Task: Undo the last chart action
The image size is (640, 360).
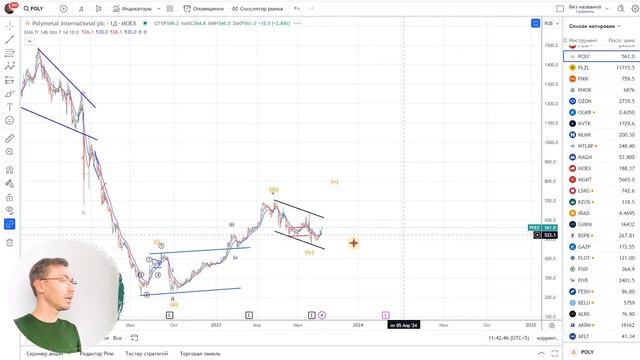Action: (297, 9)
